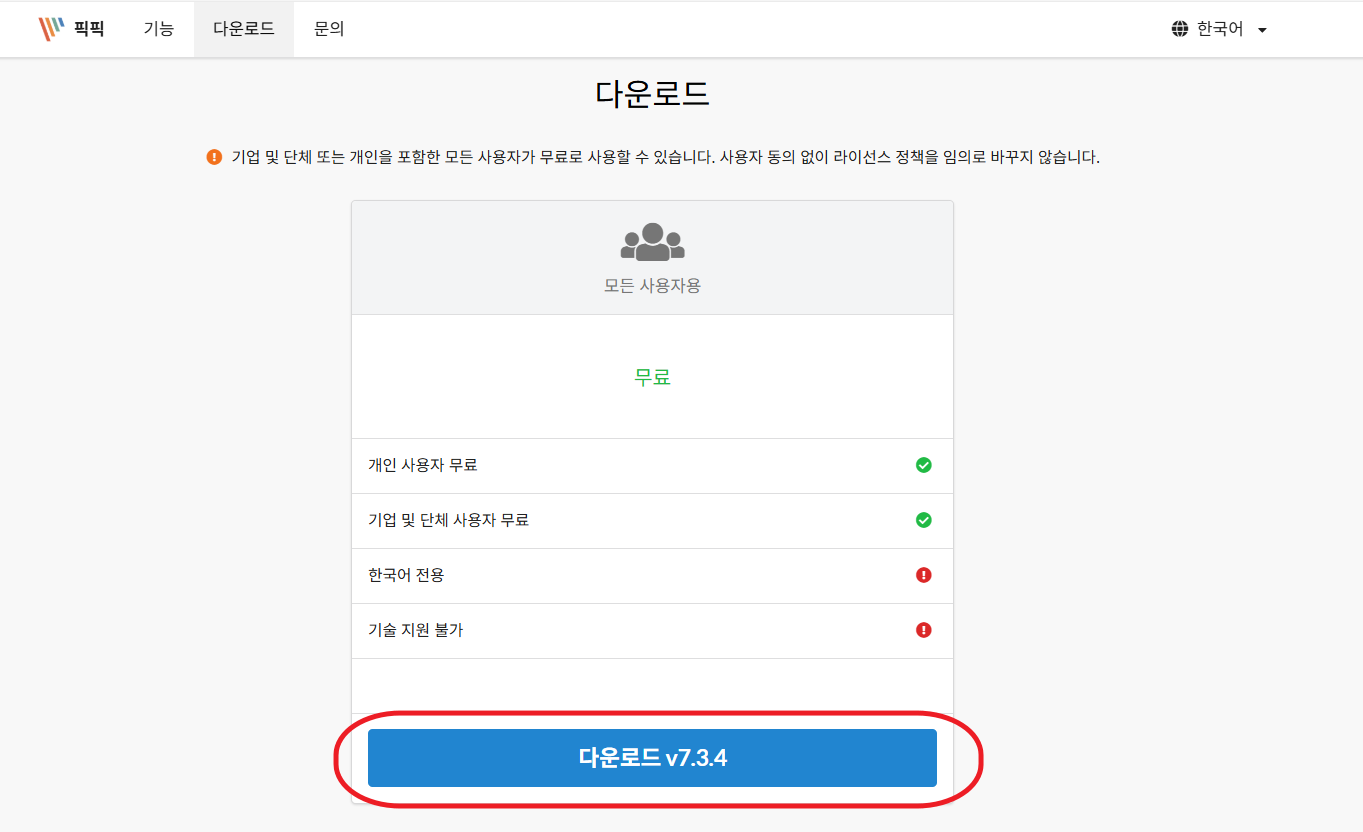This screenshot has width=1363, height=832.
Task: Click the users group icon
Action: coord(653,242)
